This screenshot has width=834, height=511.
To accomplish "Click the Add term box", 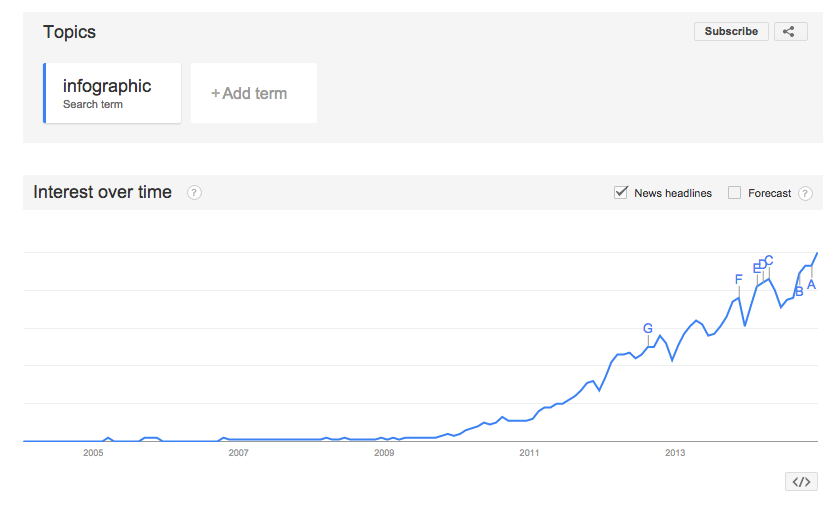I will click(253, 93).
